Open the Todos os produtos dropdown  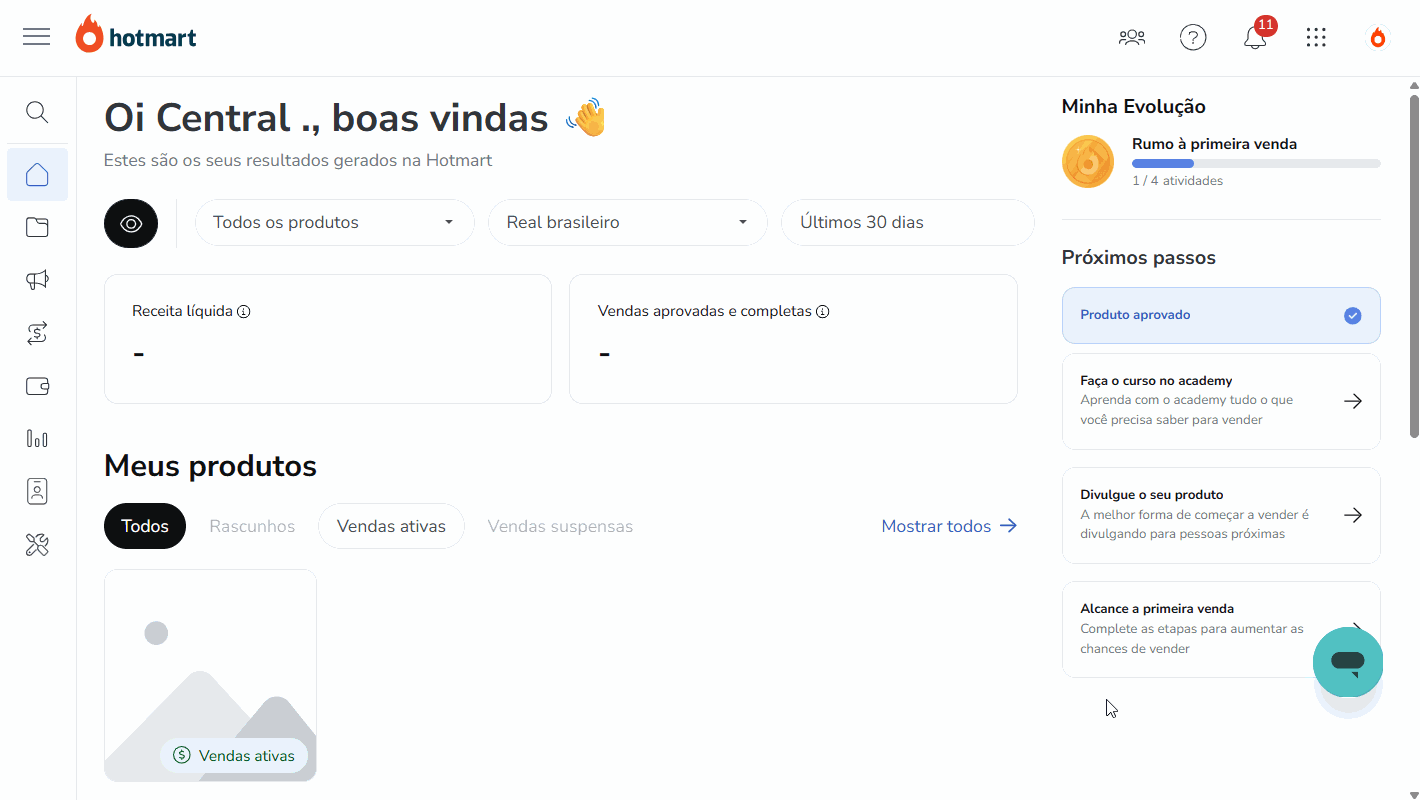tap(334, 222)
